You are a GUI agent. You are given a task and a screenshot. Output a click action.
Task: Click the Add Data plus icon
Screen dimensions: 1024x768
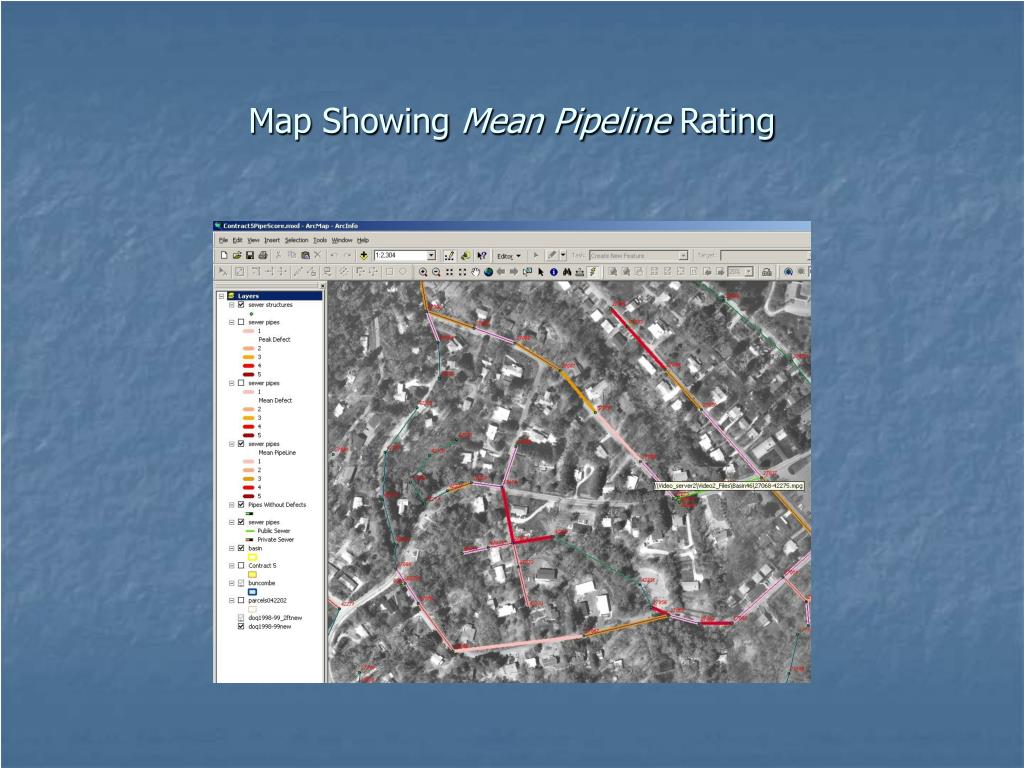pos(364,255)
